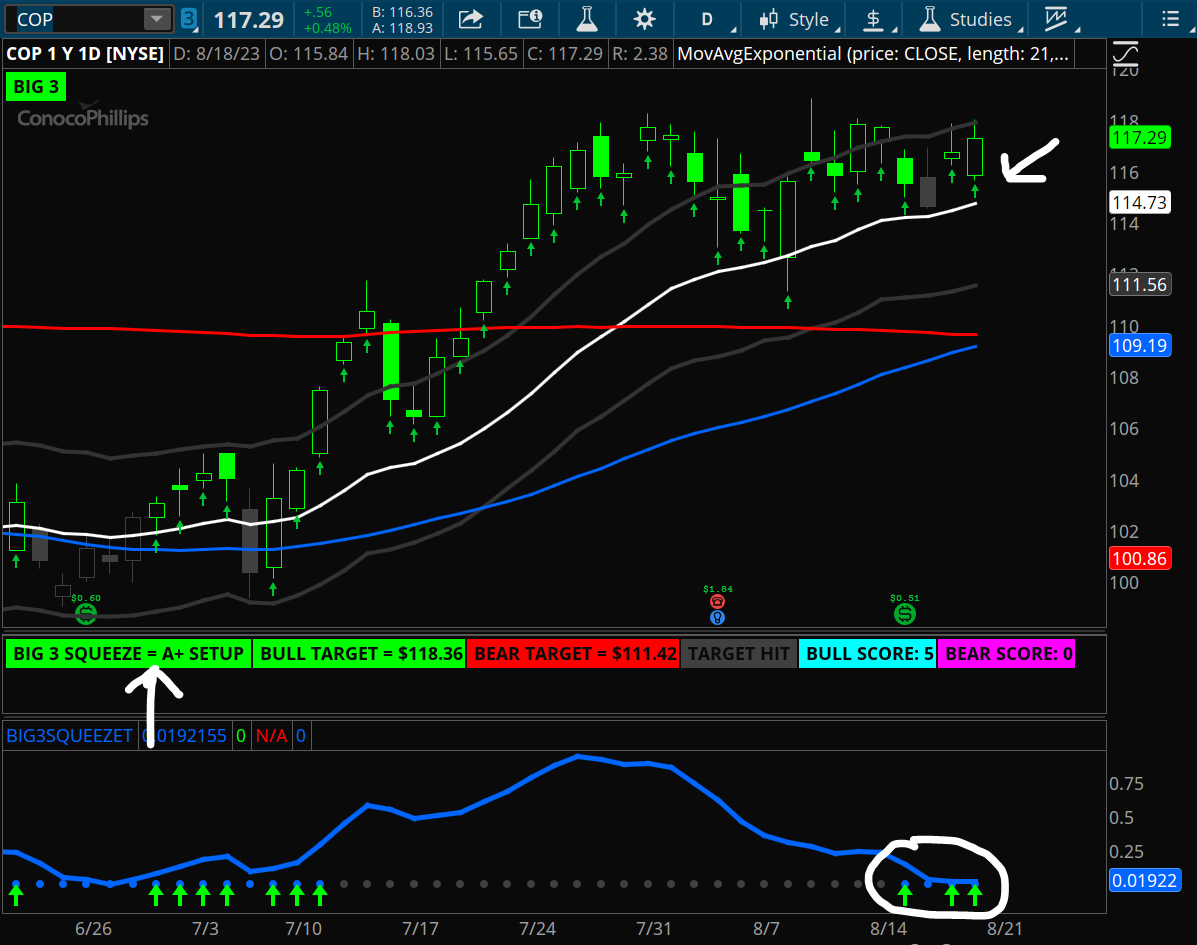1197x945 pixels.
Task: Click the BIG3SQUEEZET study title link
Action: click(69, 735)
